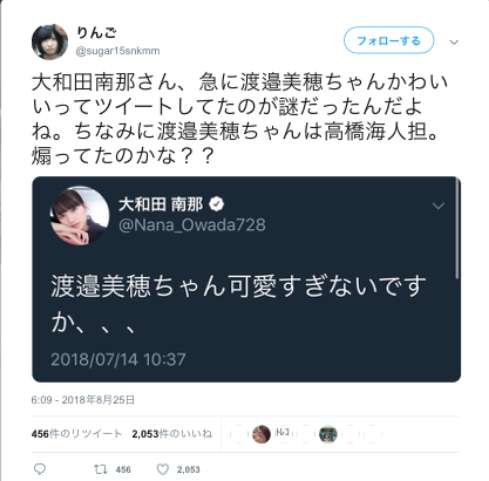Follow the user with フォローする button
This screenshot has height=481, width=489.
[x=389, y=41]
